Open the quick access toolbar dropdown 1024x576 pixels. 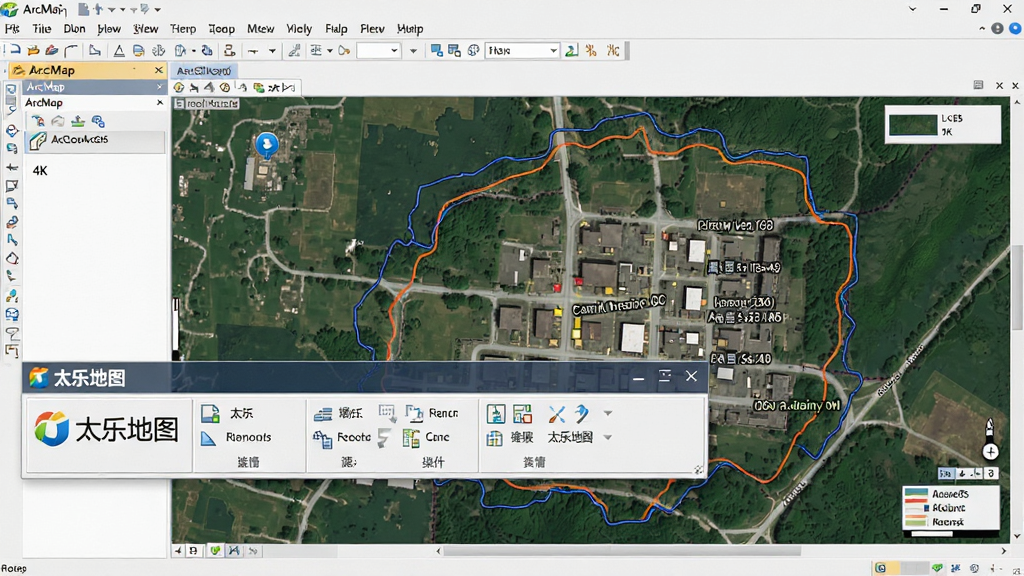point(157,9)
